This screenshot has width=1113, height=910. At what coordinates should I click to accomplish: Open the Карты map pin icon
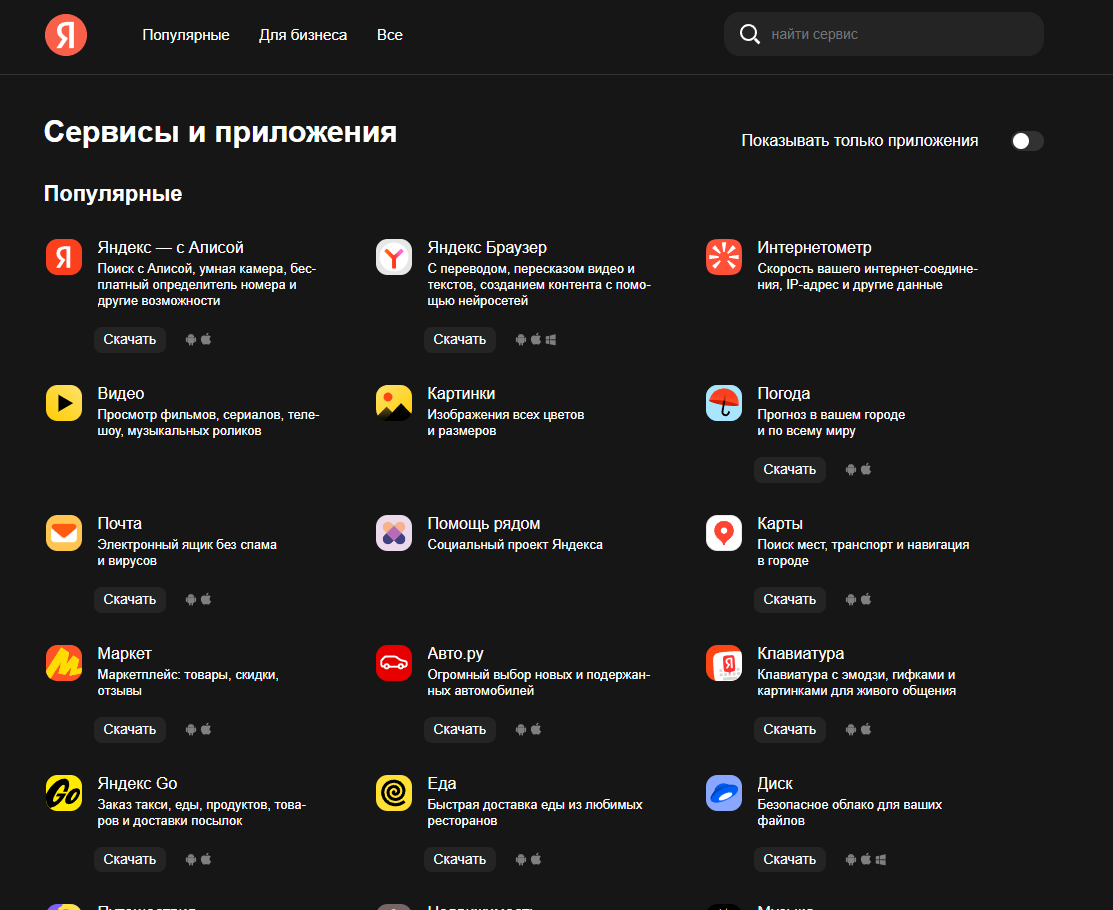tap(724, 533)
